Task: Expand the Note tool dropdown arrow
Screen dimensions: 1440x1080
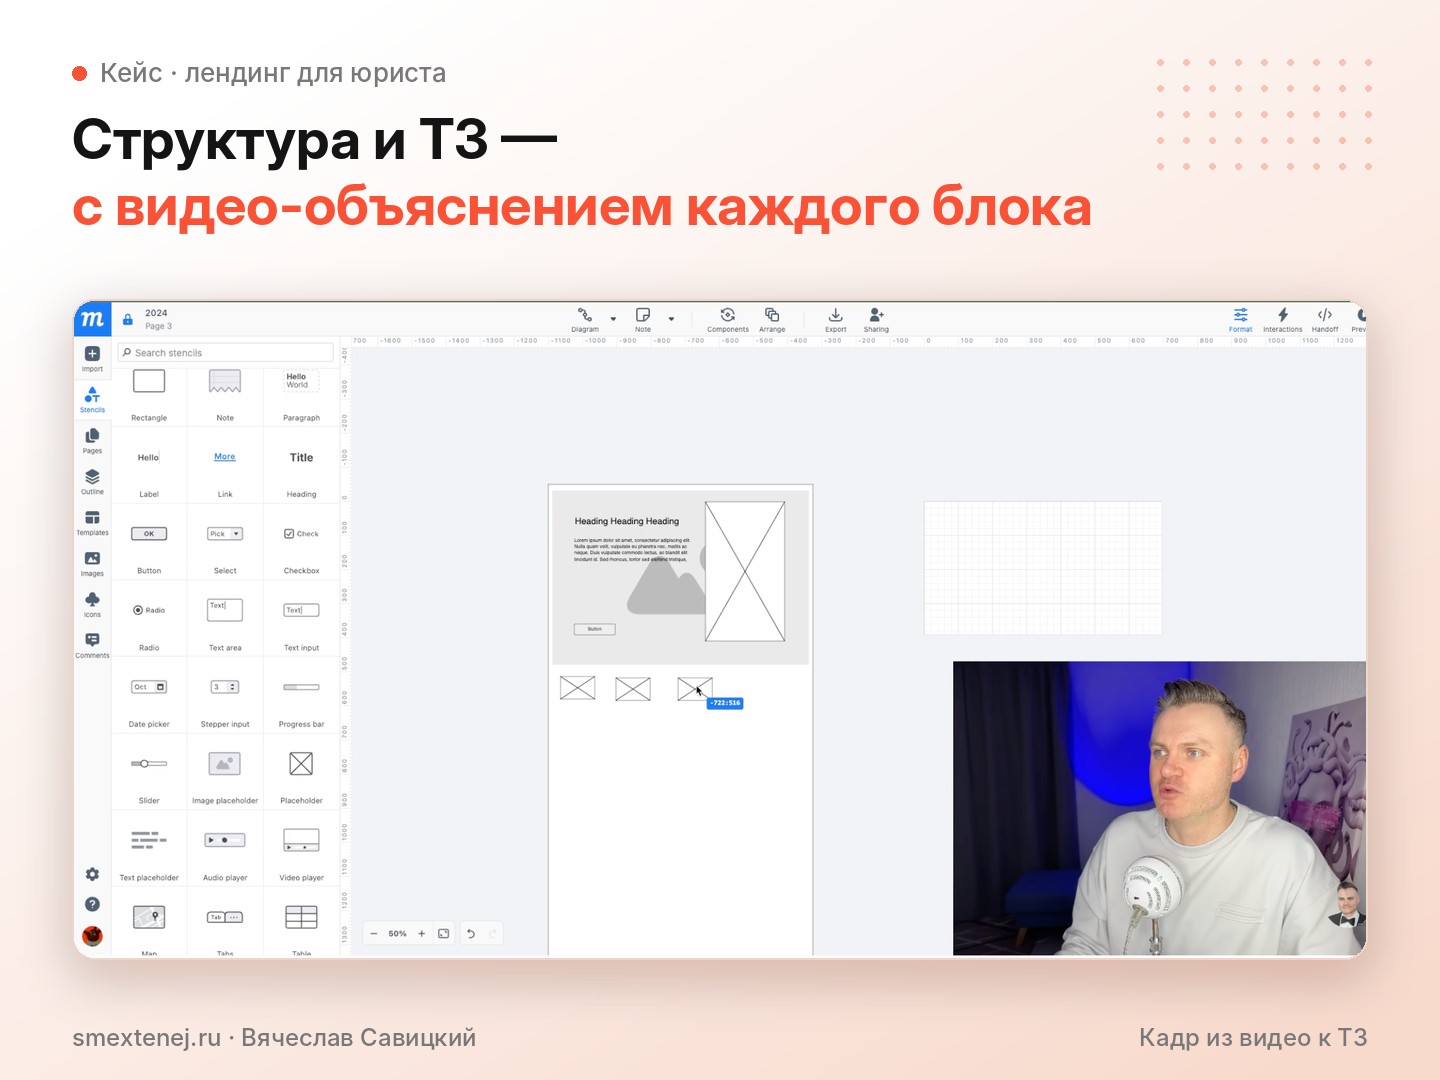Action: coord(671,319)
